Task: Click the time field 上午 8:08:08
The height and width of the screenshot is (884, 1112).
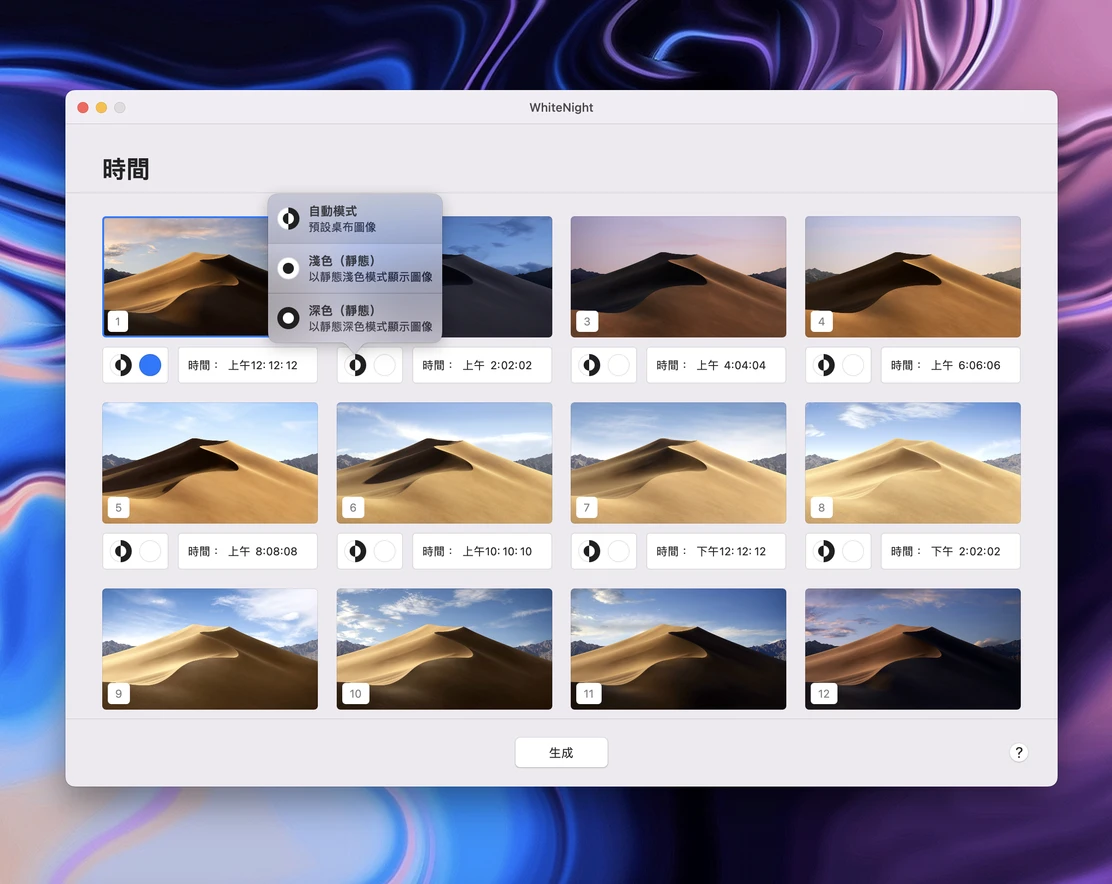Action: point(248,551)
